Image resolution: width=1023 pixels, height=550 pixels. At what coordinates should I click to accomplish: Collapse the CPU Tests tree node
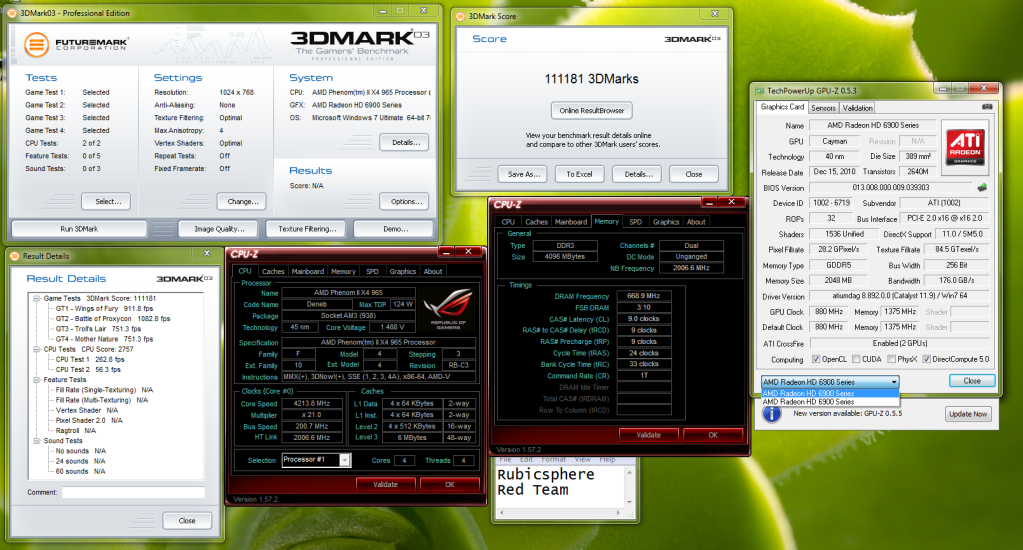tap(37, 349)
